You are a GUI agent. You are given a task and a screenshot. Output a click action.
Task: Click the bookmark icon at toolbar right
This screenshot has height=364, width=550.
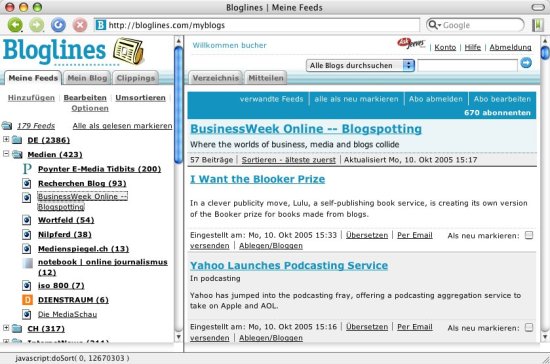click(537, 25)
